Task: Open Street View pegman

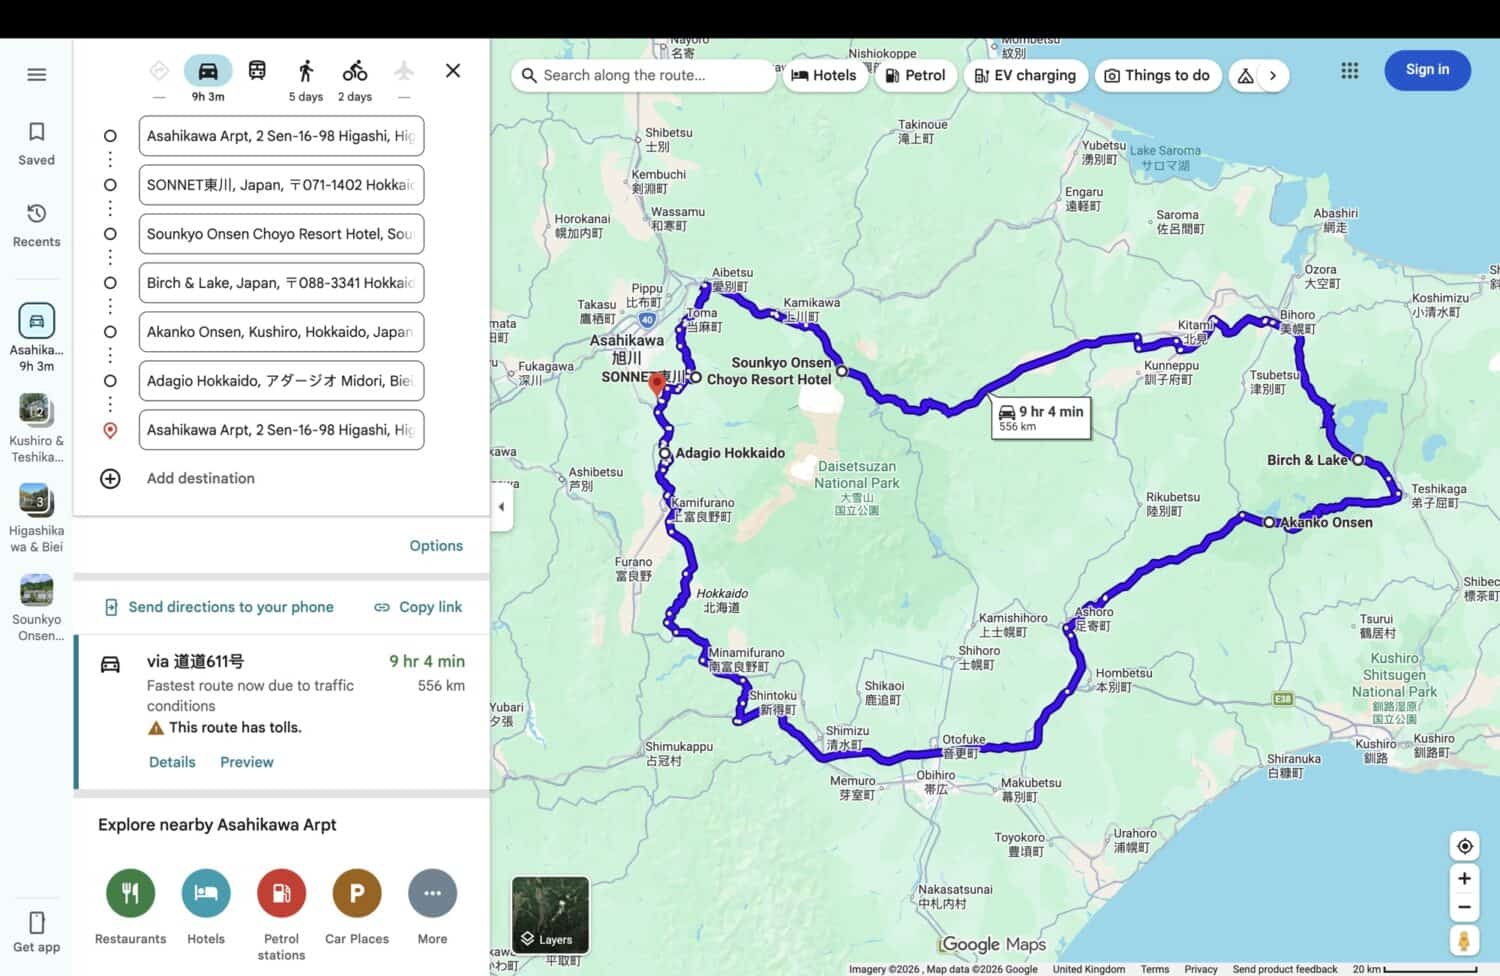Action: [1464, 941]
